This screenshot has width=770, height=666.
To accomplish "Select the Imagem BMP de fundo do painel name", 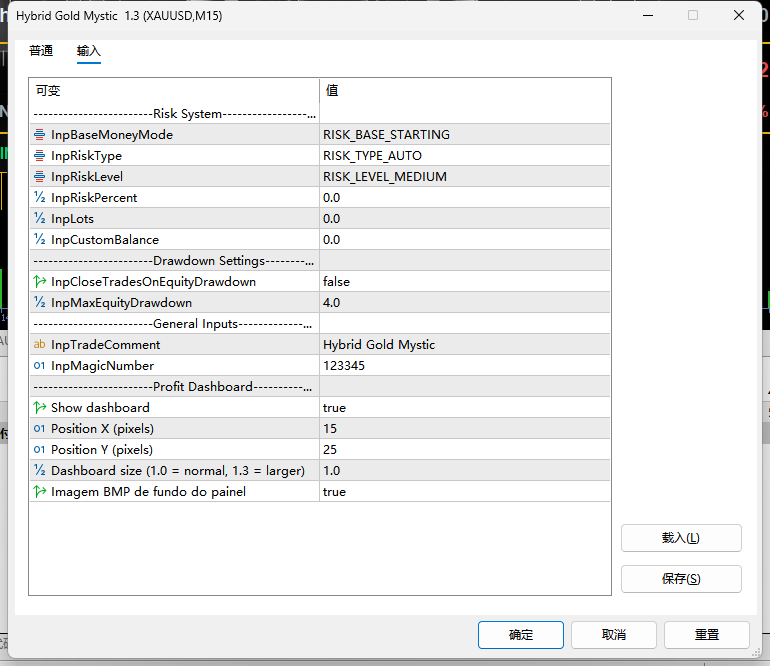I will [148, 492].
